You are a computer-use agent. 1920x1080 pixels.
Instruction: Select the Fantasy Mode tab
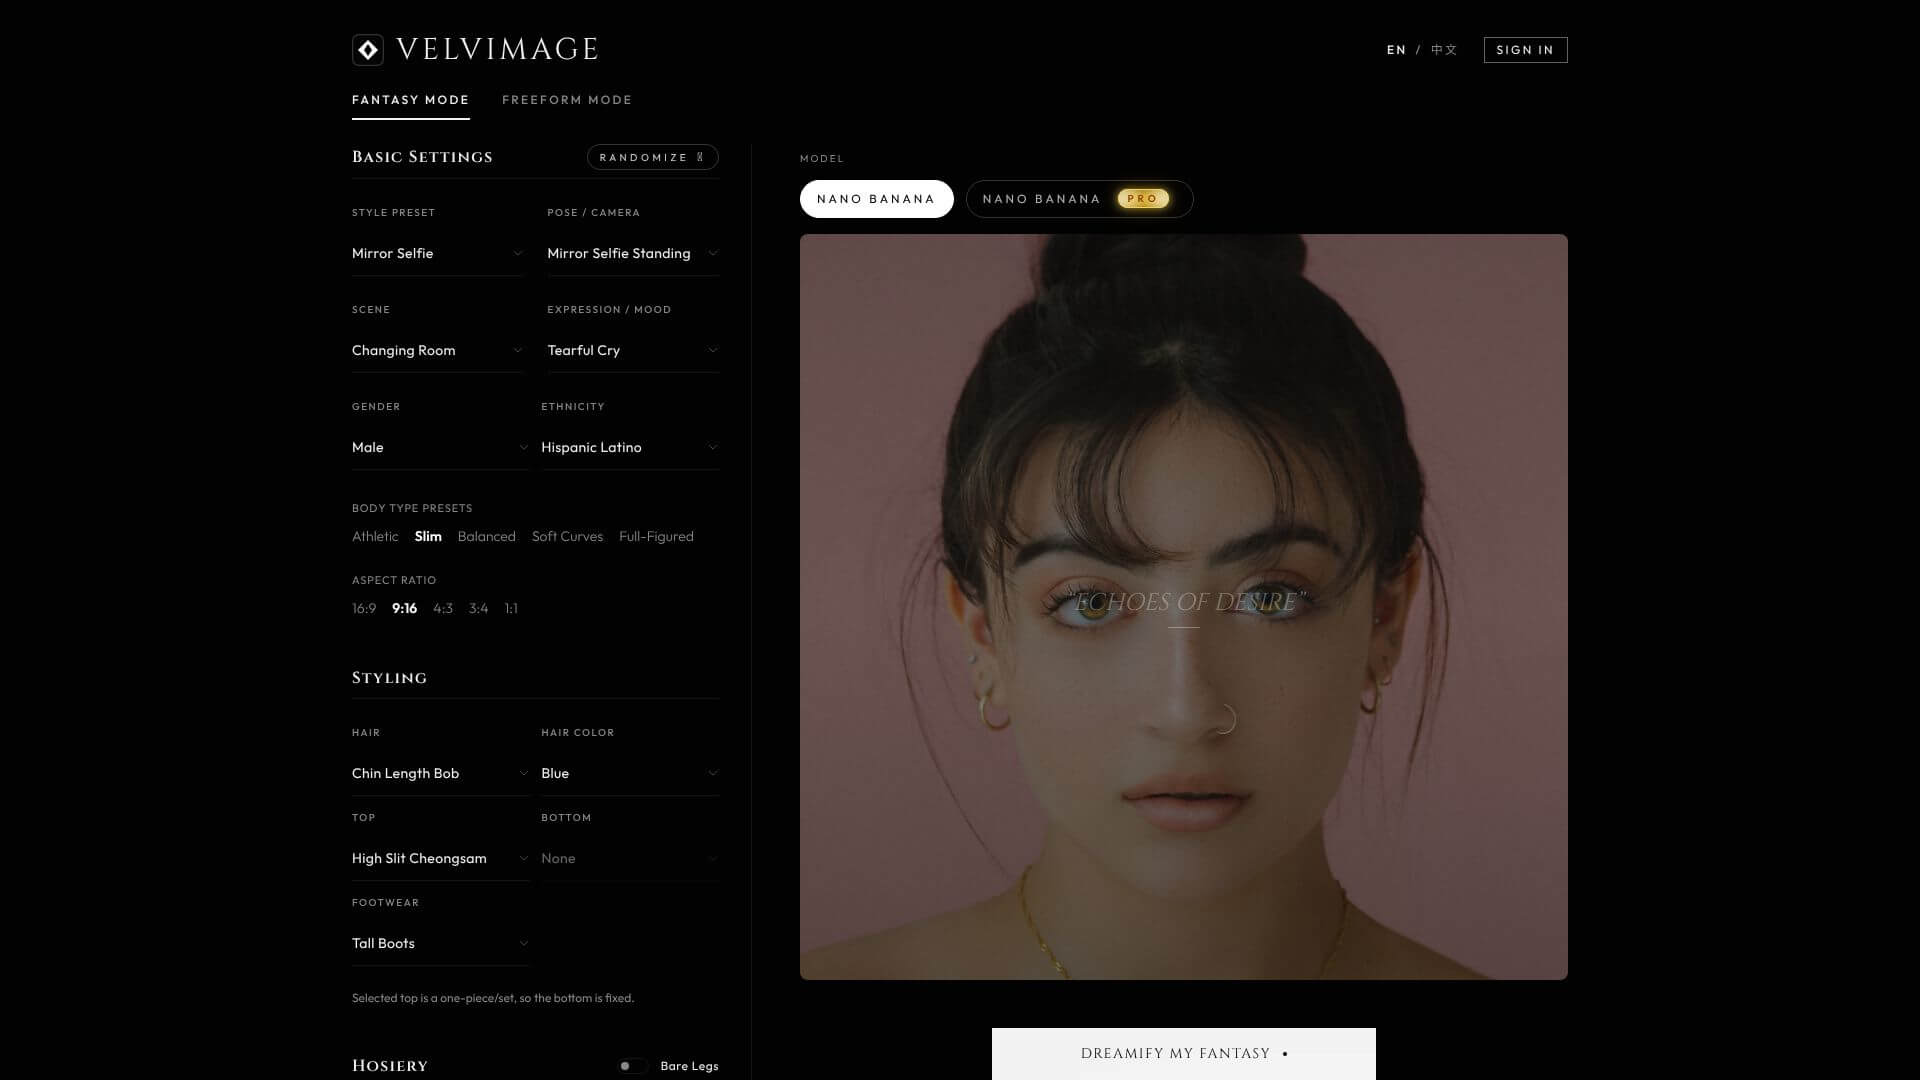pos(410,100)
